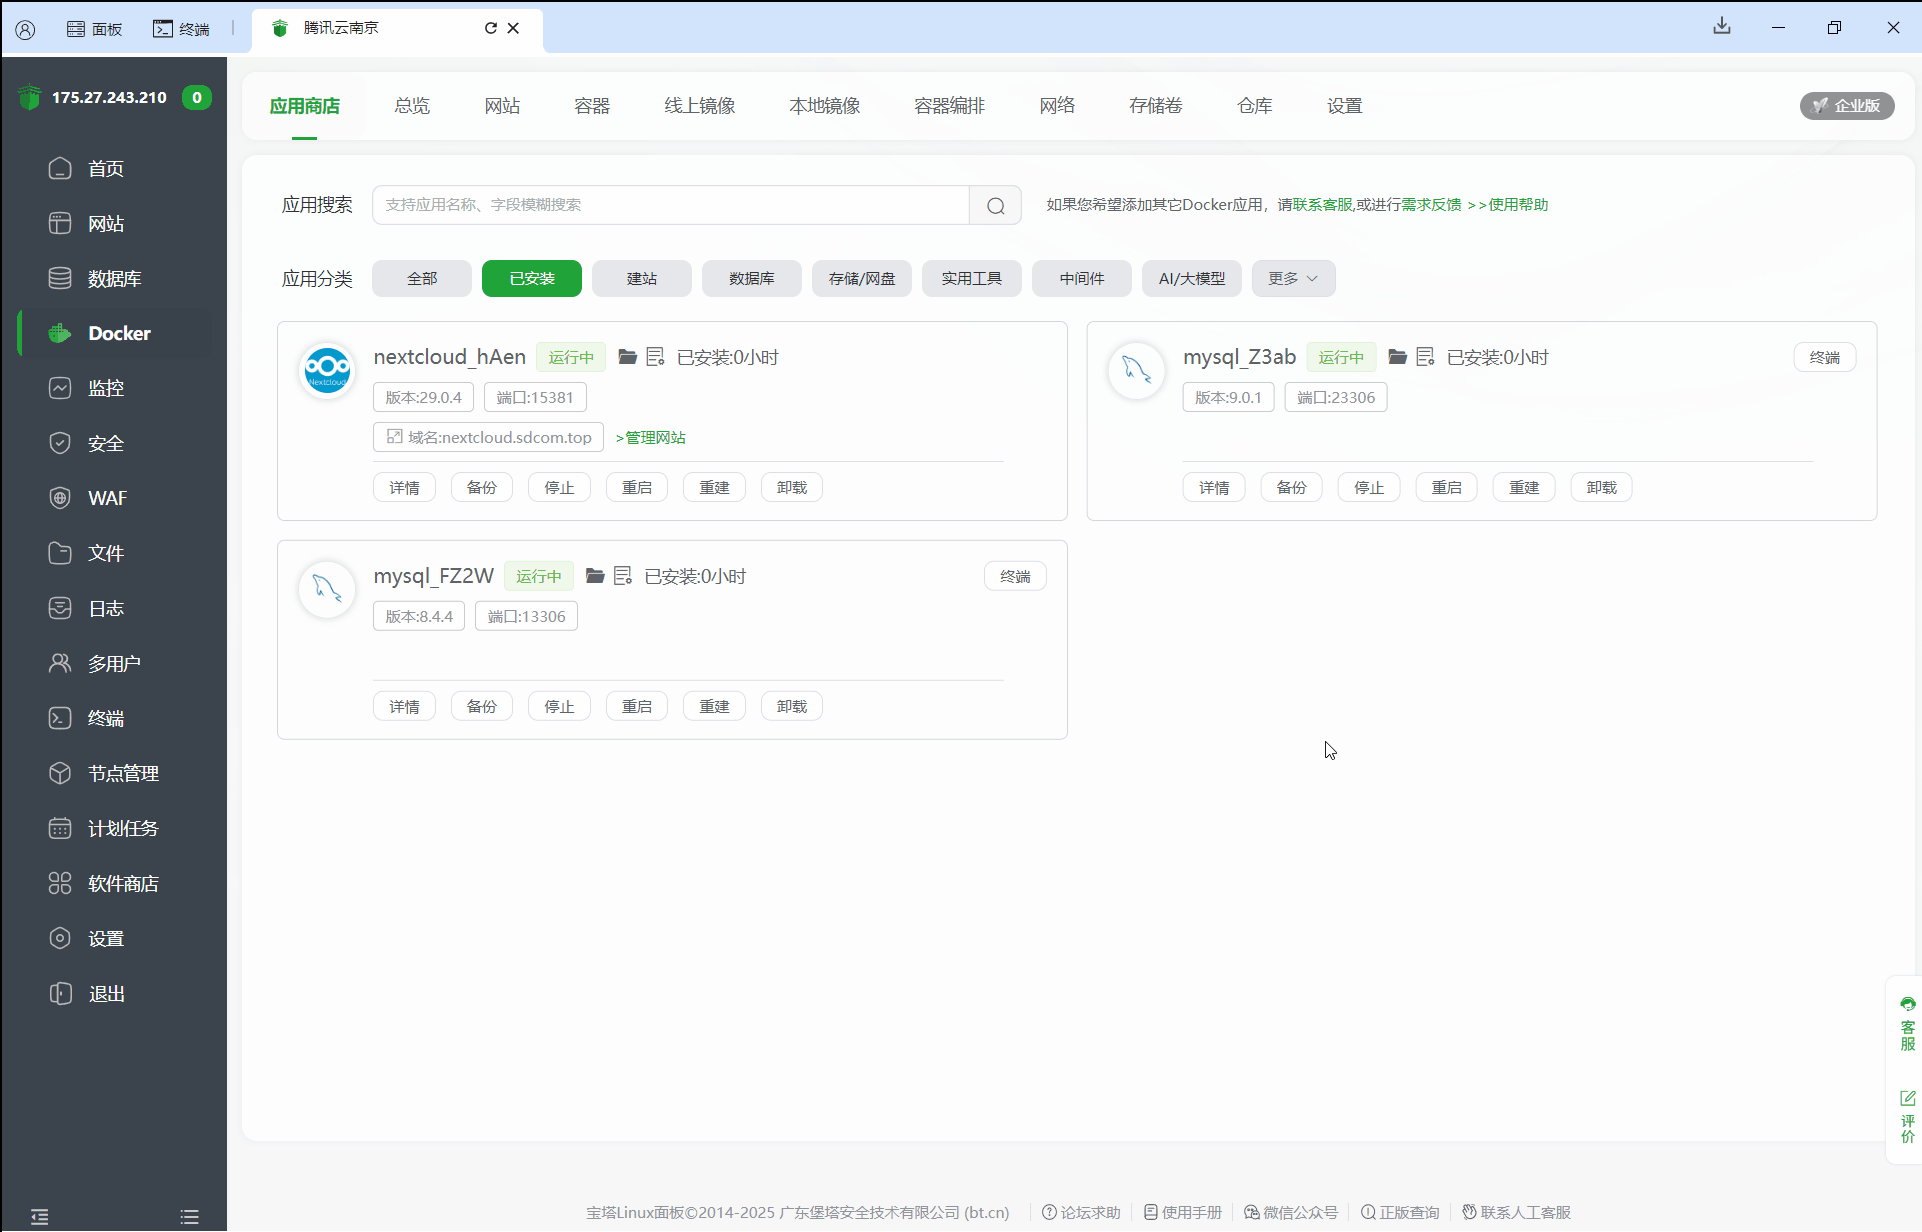
Task: Expand the 更多 category dropdown
Action: click(1292, 279)
